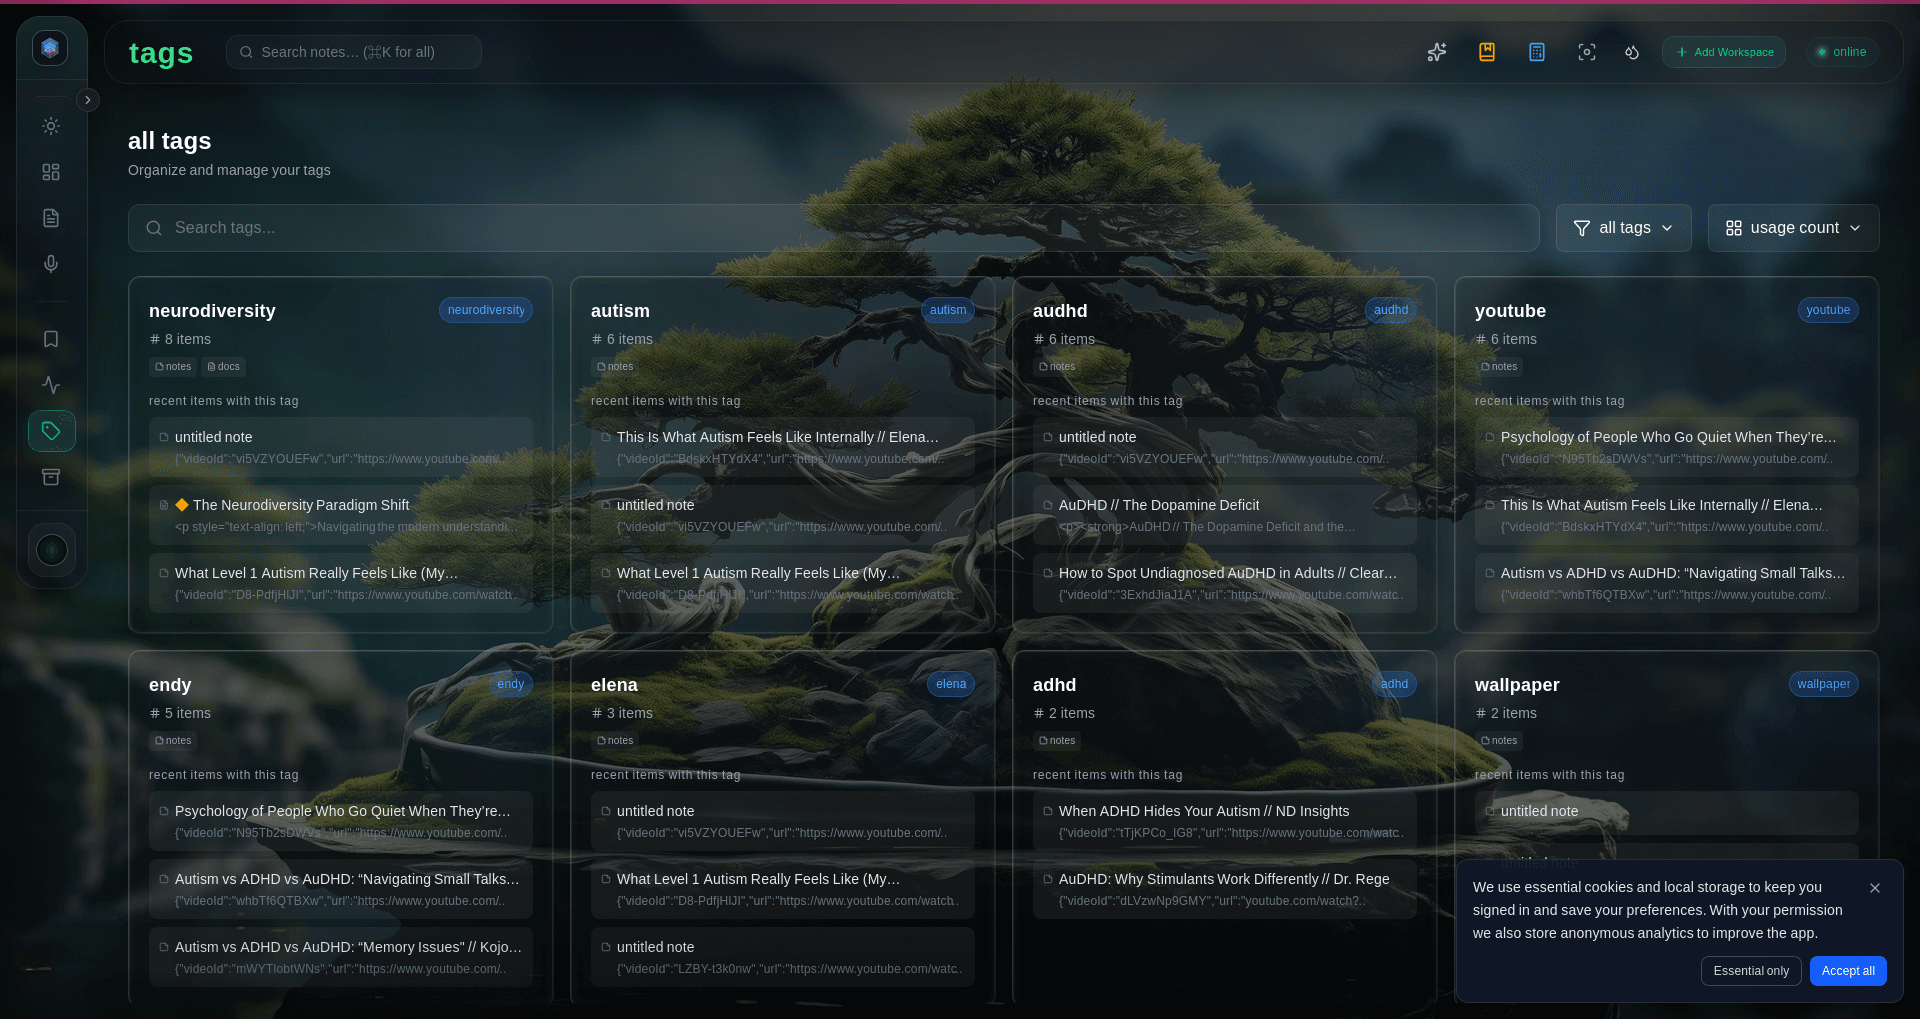Open Memory Issues note in endy card

tap(341, 957)
